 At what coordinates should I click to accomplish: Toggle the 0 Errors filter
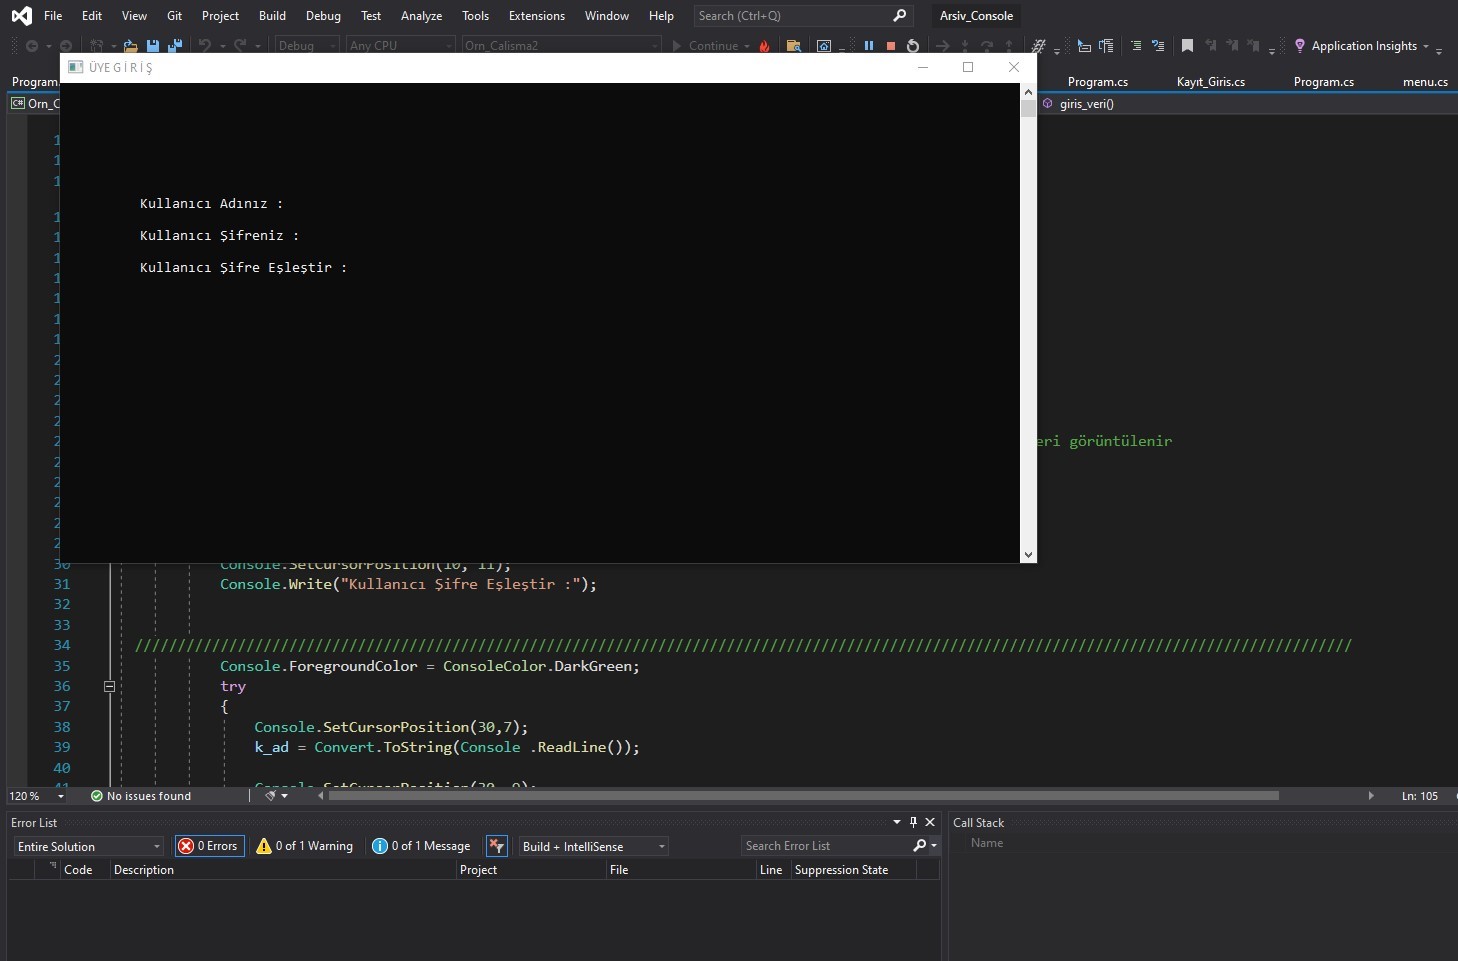pyautogui.click(x=208, y=846)
